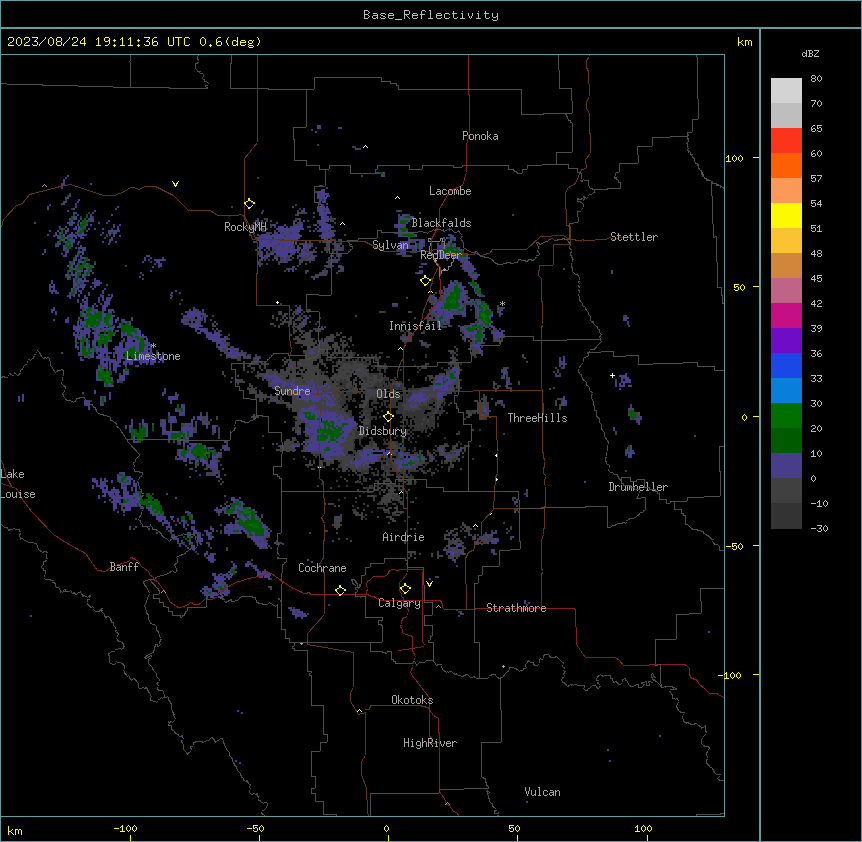Click the Ponoka city label
The image size is (862, 842).
click(x=480, y=136)
